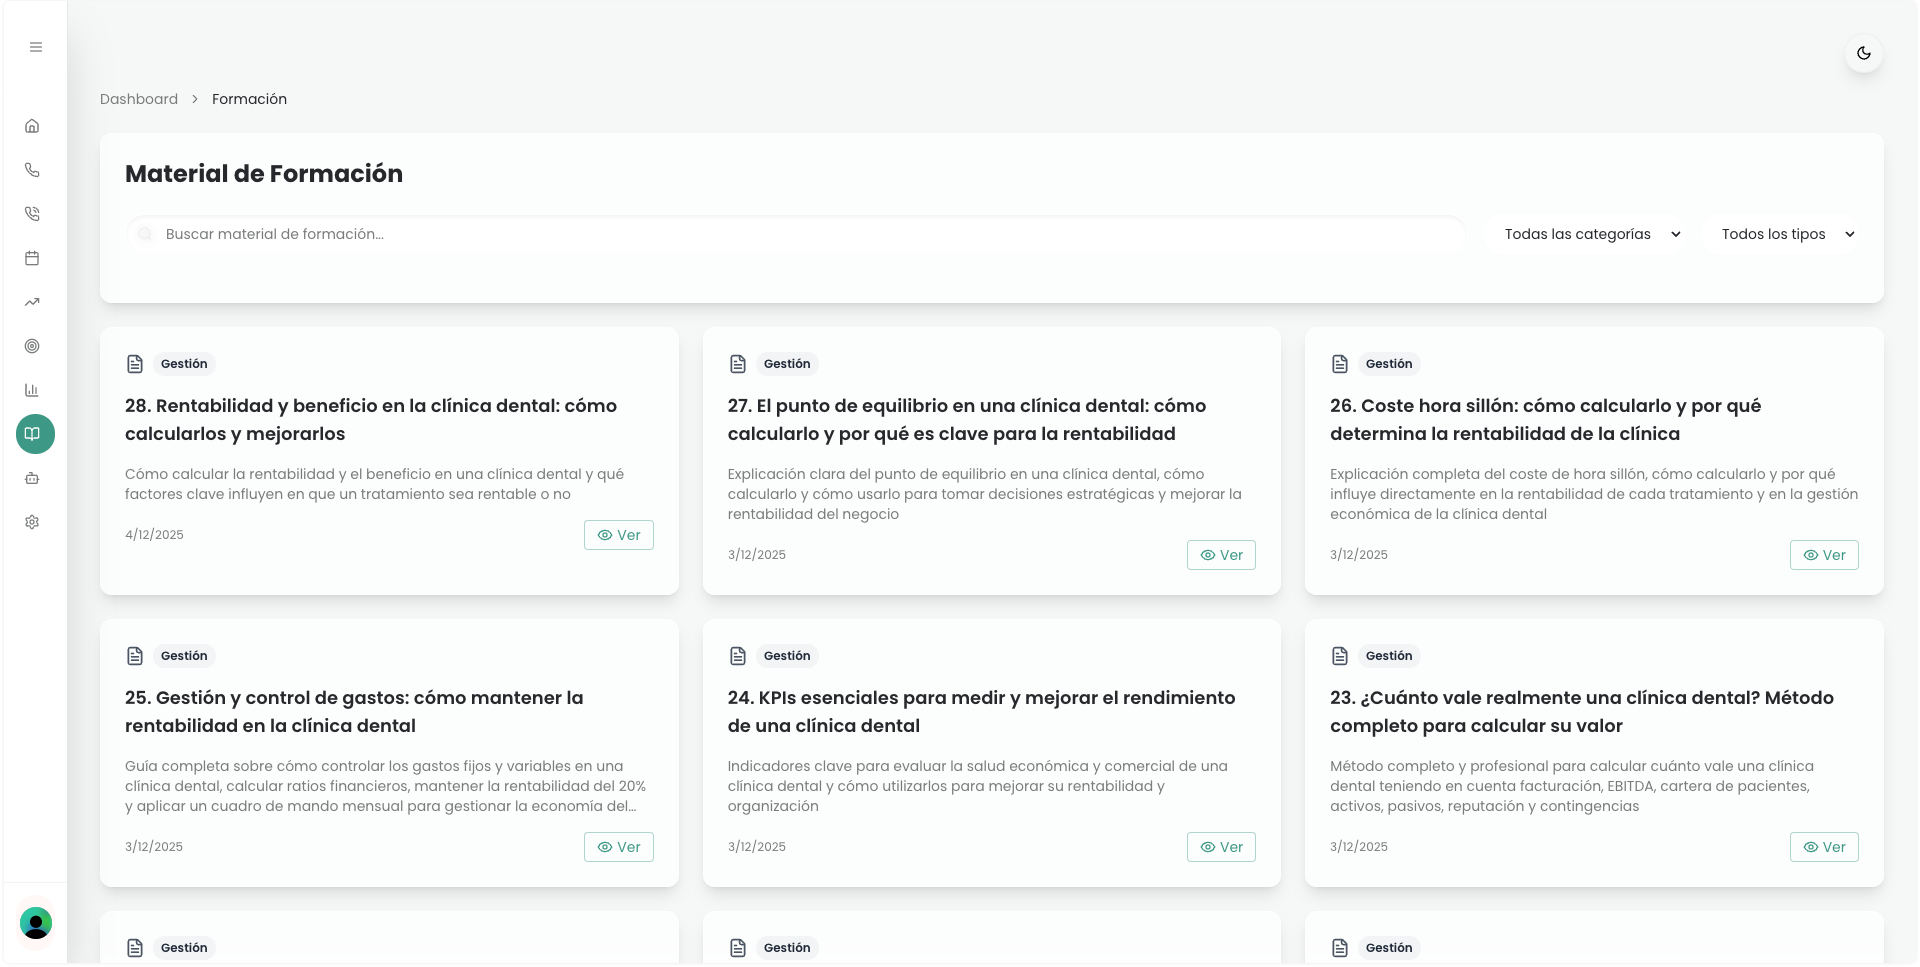Click Ver on article 27 punto de equilibrio
The width and height of the screenshot is (1920, 967).
click(x=1221, y=555)
